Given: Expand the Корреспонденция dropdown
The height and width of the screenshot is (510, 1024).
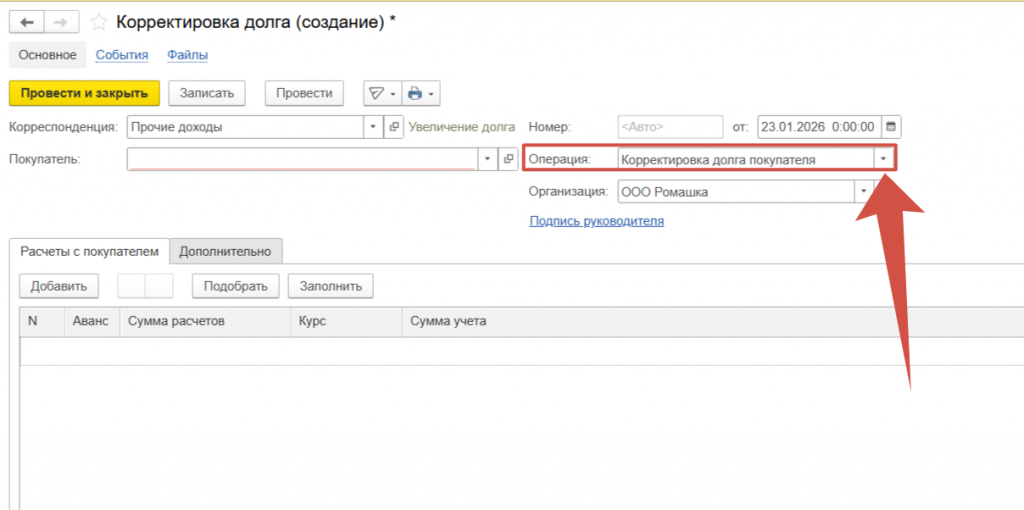Looking at the screenshot, I should point(372,127).
